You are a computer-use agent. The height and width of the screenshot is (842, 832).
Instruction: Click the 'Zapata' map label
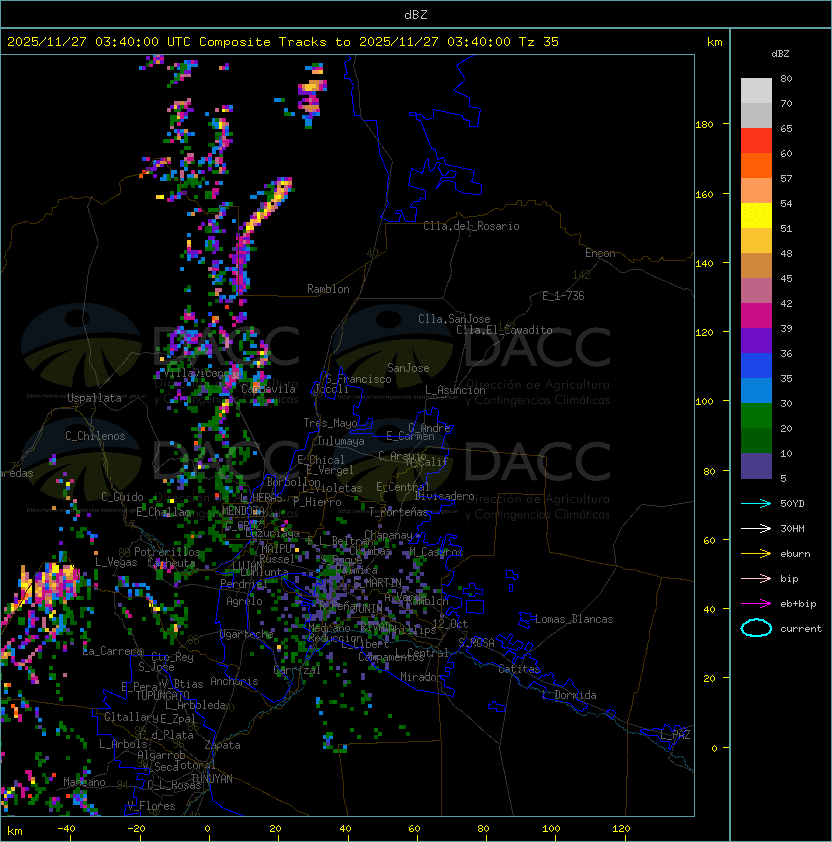click(x=222, y=745)
